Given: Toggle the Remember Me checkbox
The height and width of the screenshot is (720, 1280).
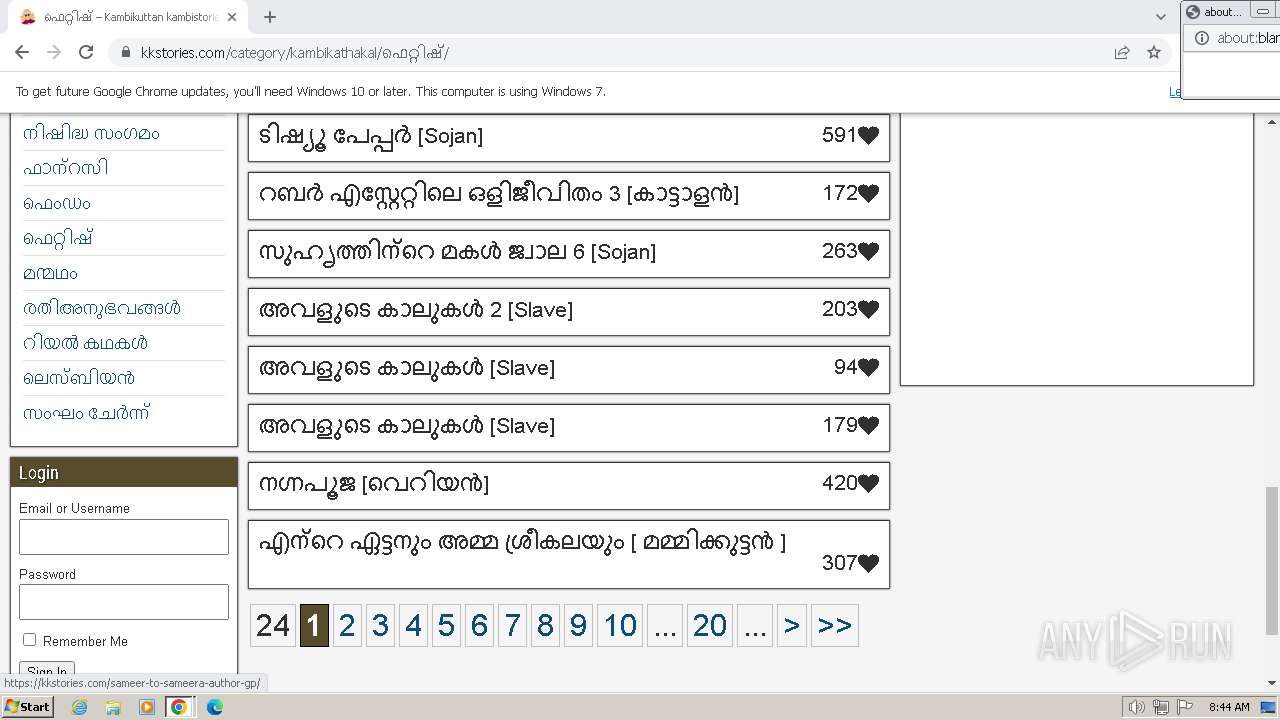Looking at the screenshot, I should (29, 640).
